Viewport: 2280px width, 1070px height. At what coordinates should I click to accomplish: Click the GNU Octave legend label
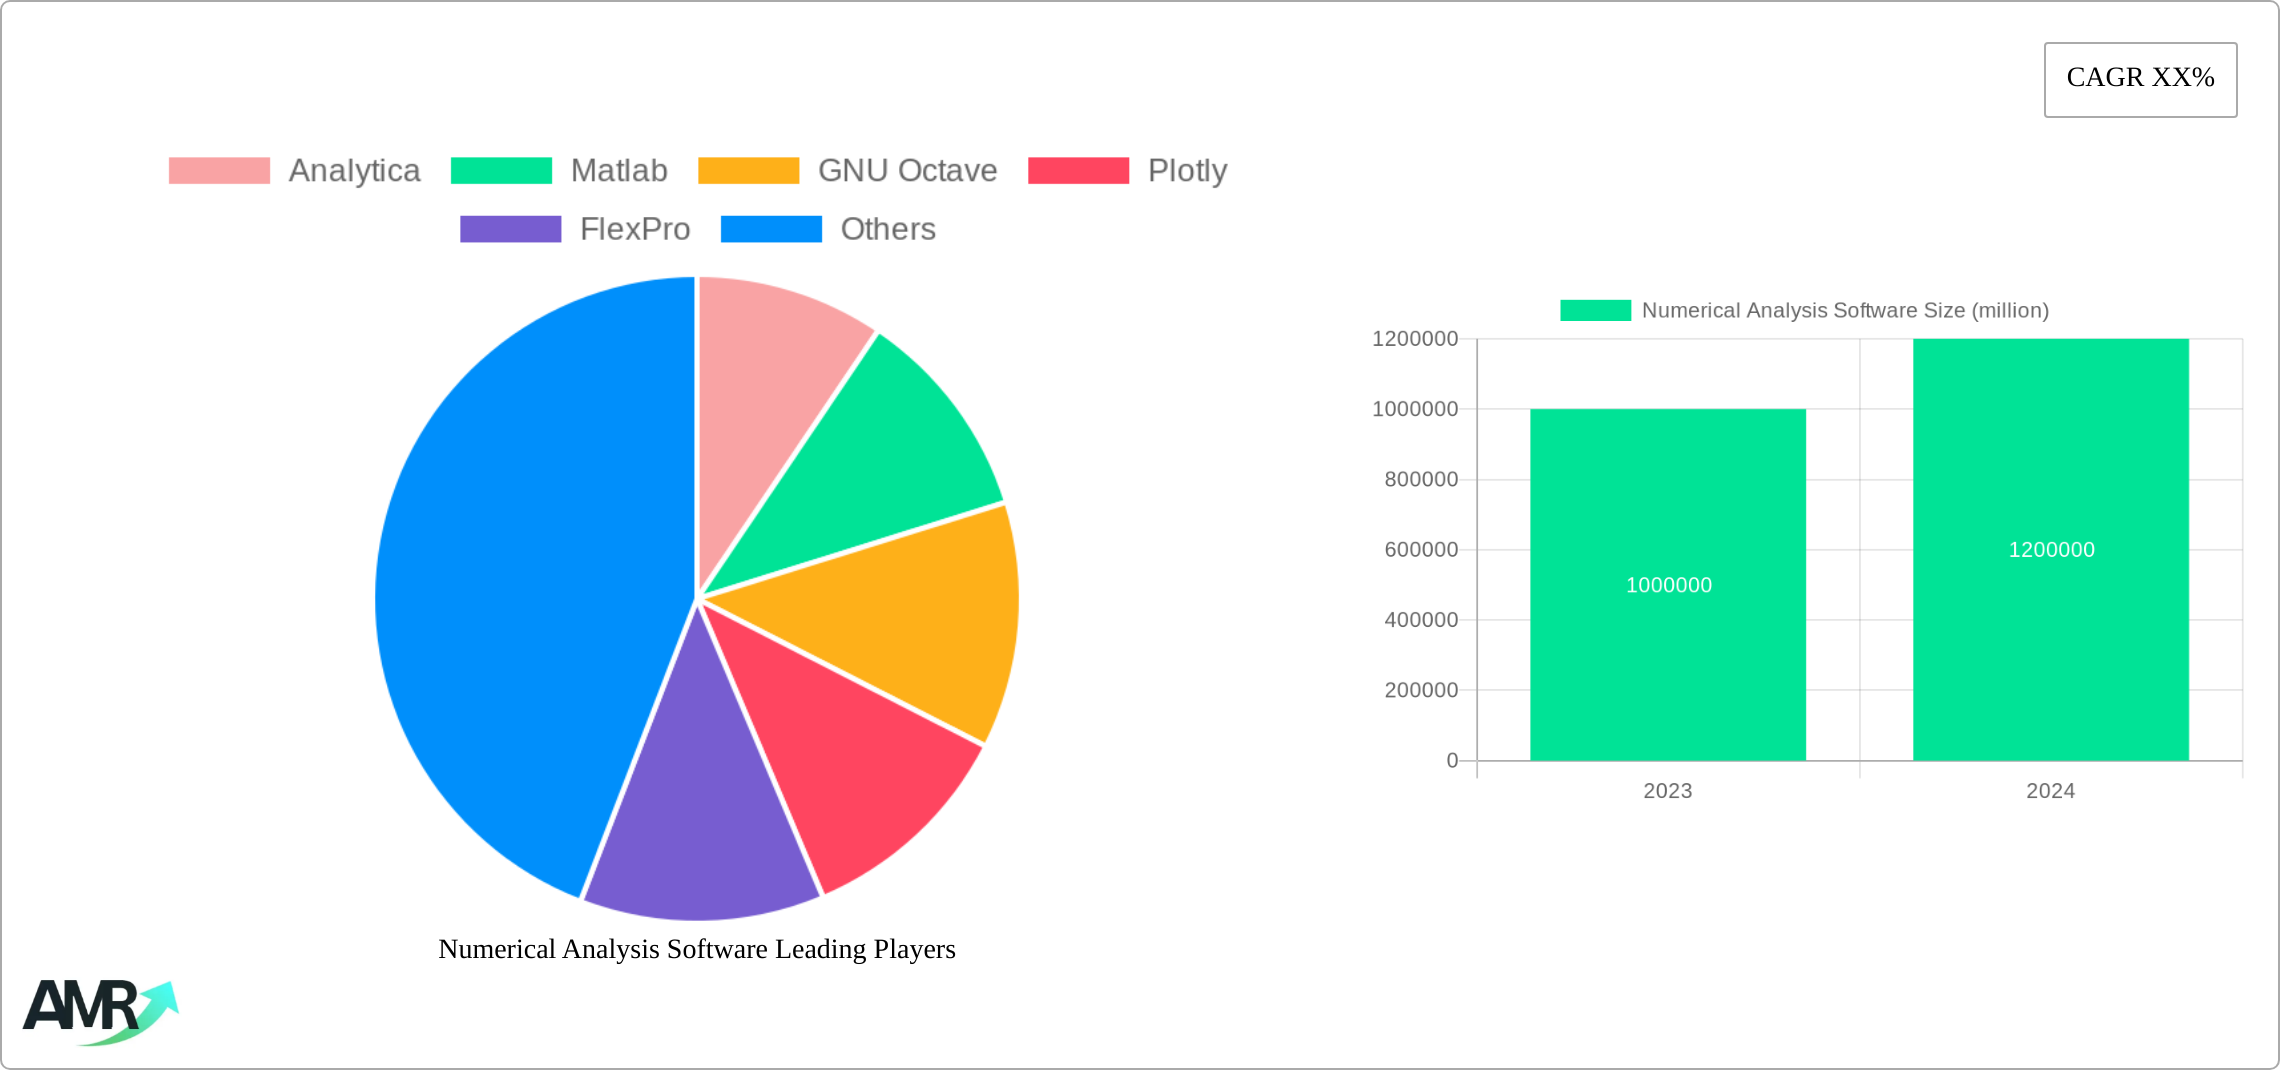[907, 171]
